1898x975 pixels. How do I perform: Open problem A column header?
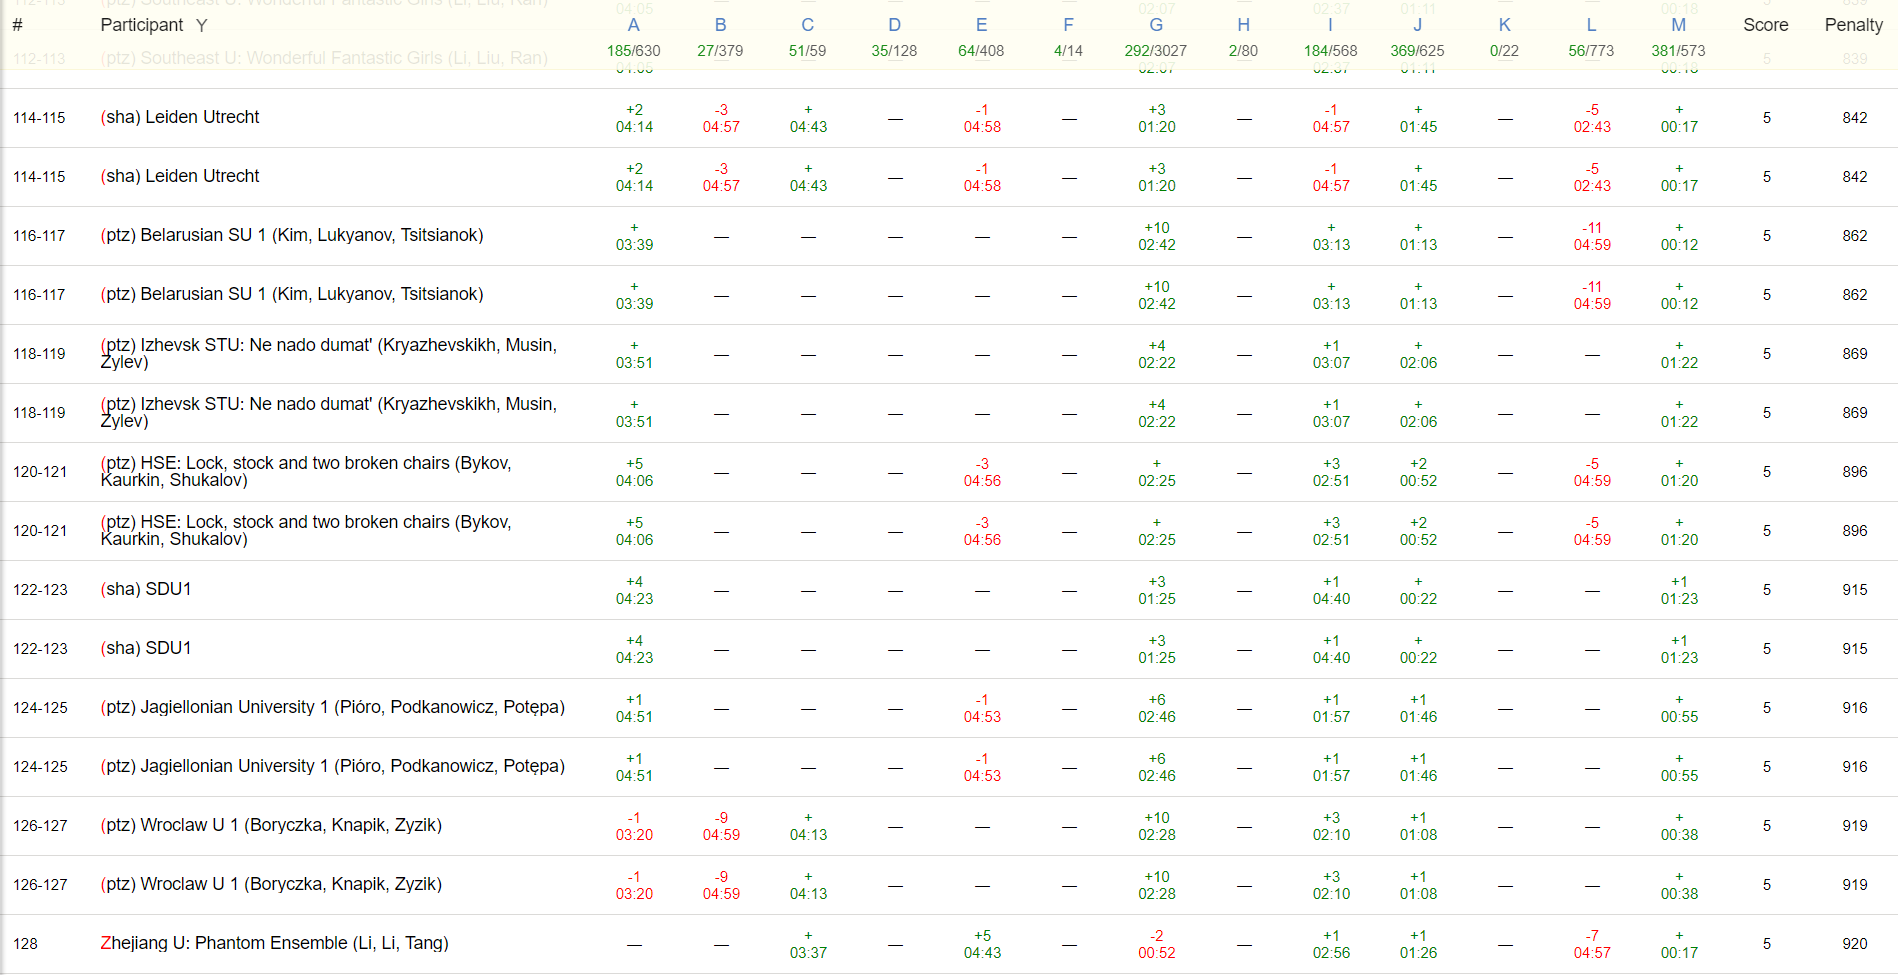[633, 26]
